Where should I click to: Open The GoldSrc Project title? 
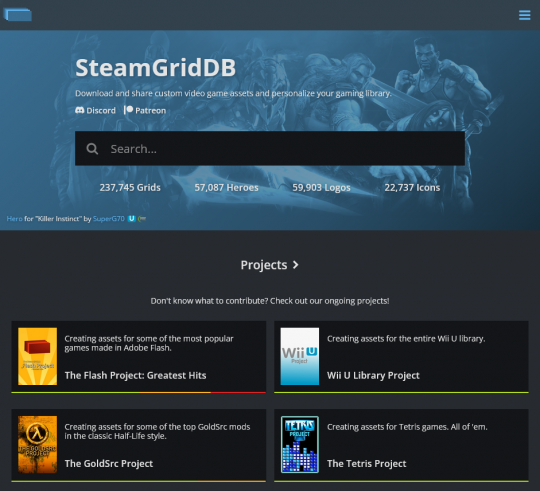(x=109, y=463)
